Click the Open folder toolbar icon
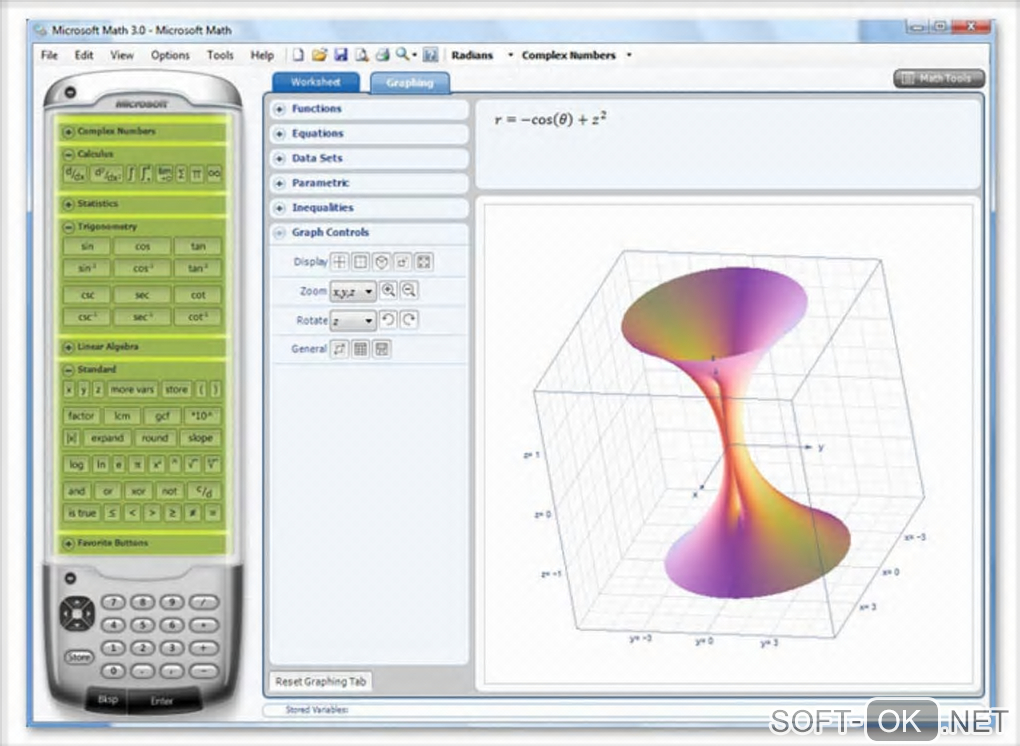 point(319,55)
